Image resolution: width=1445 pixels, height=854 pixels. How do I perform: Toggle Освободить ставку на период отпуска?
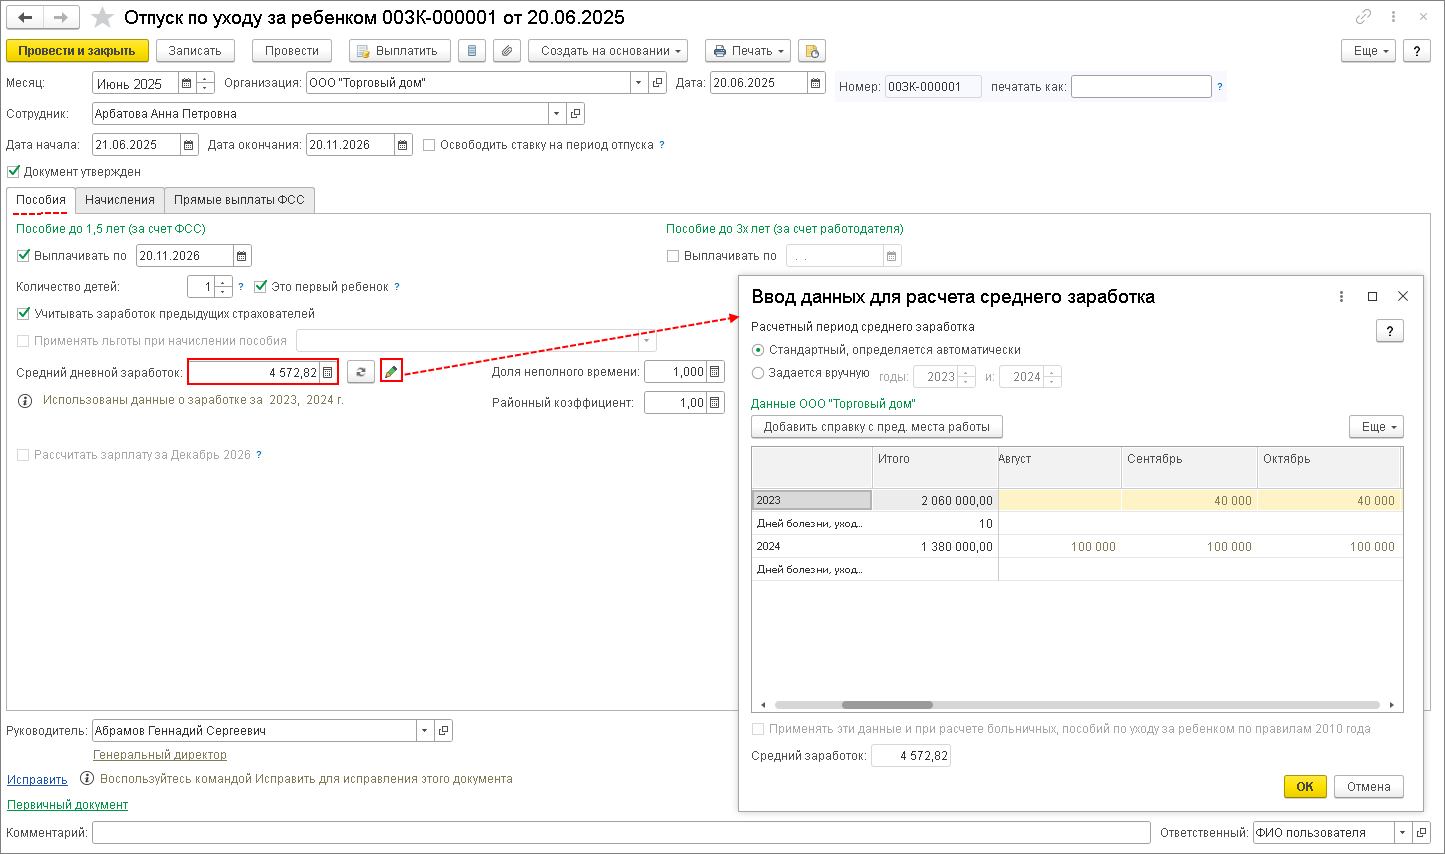pyautogui.click(x=429, y=145)
